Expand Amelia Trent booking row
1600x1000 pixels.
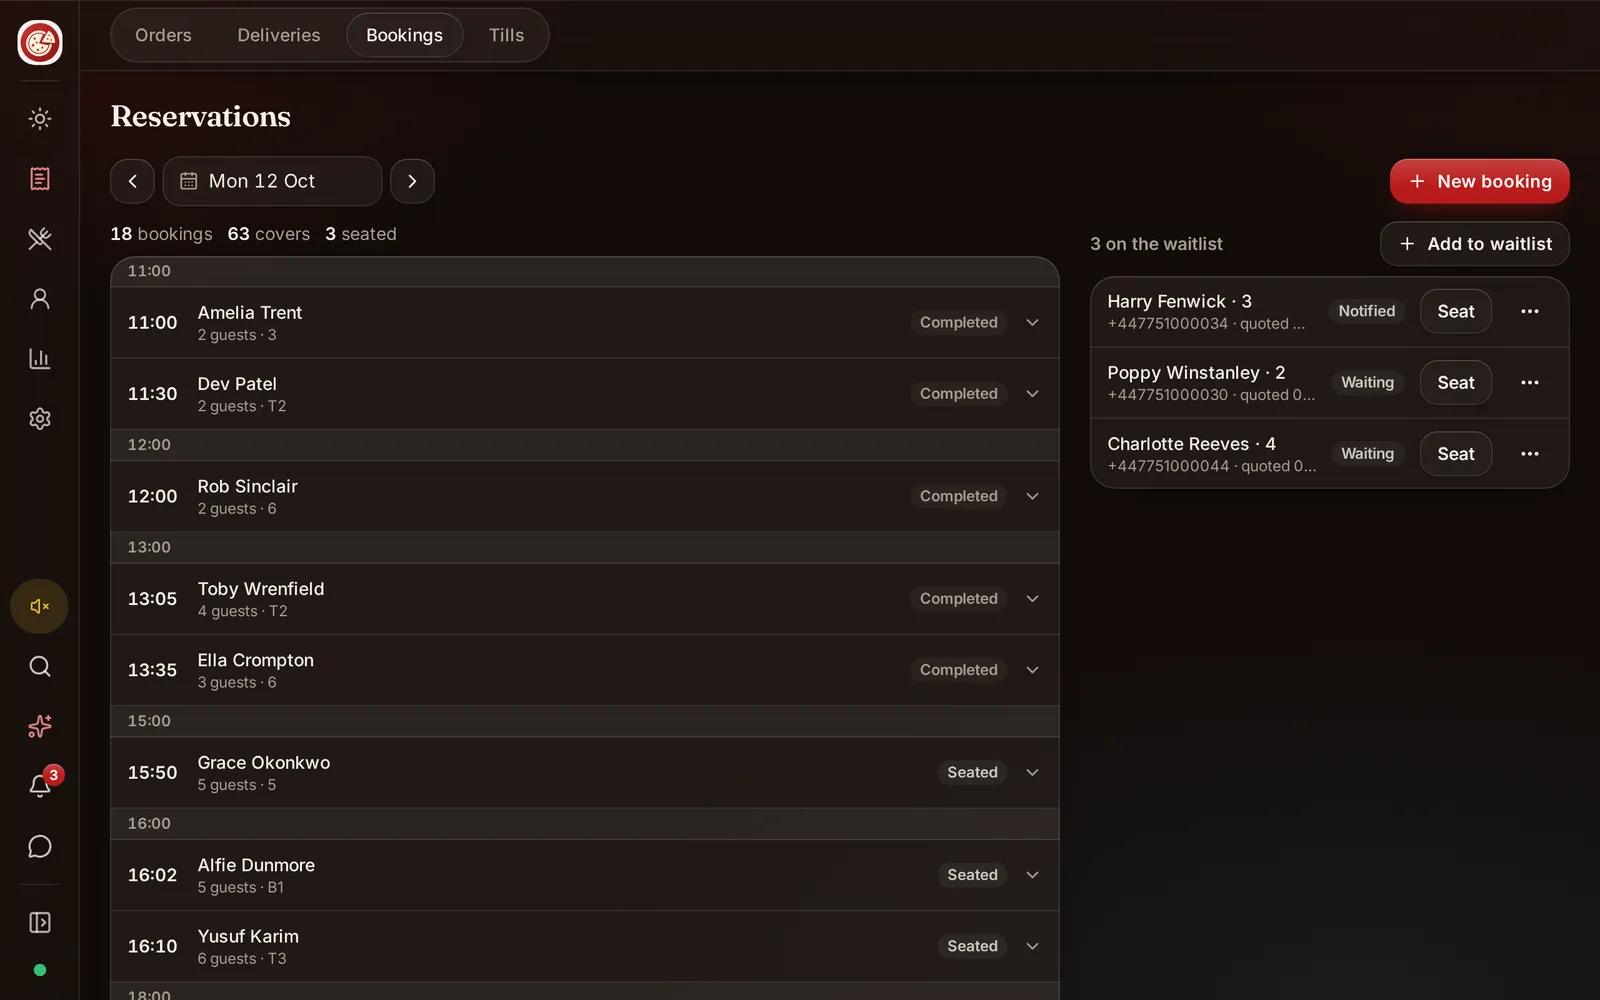click(x=585, y=323)
